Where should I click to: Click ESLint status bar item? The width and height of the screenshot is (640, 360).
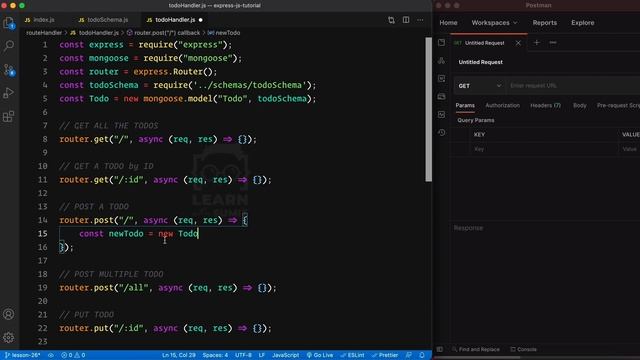(x=352, y=355)
